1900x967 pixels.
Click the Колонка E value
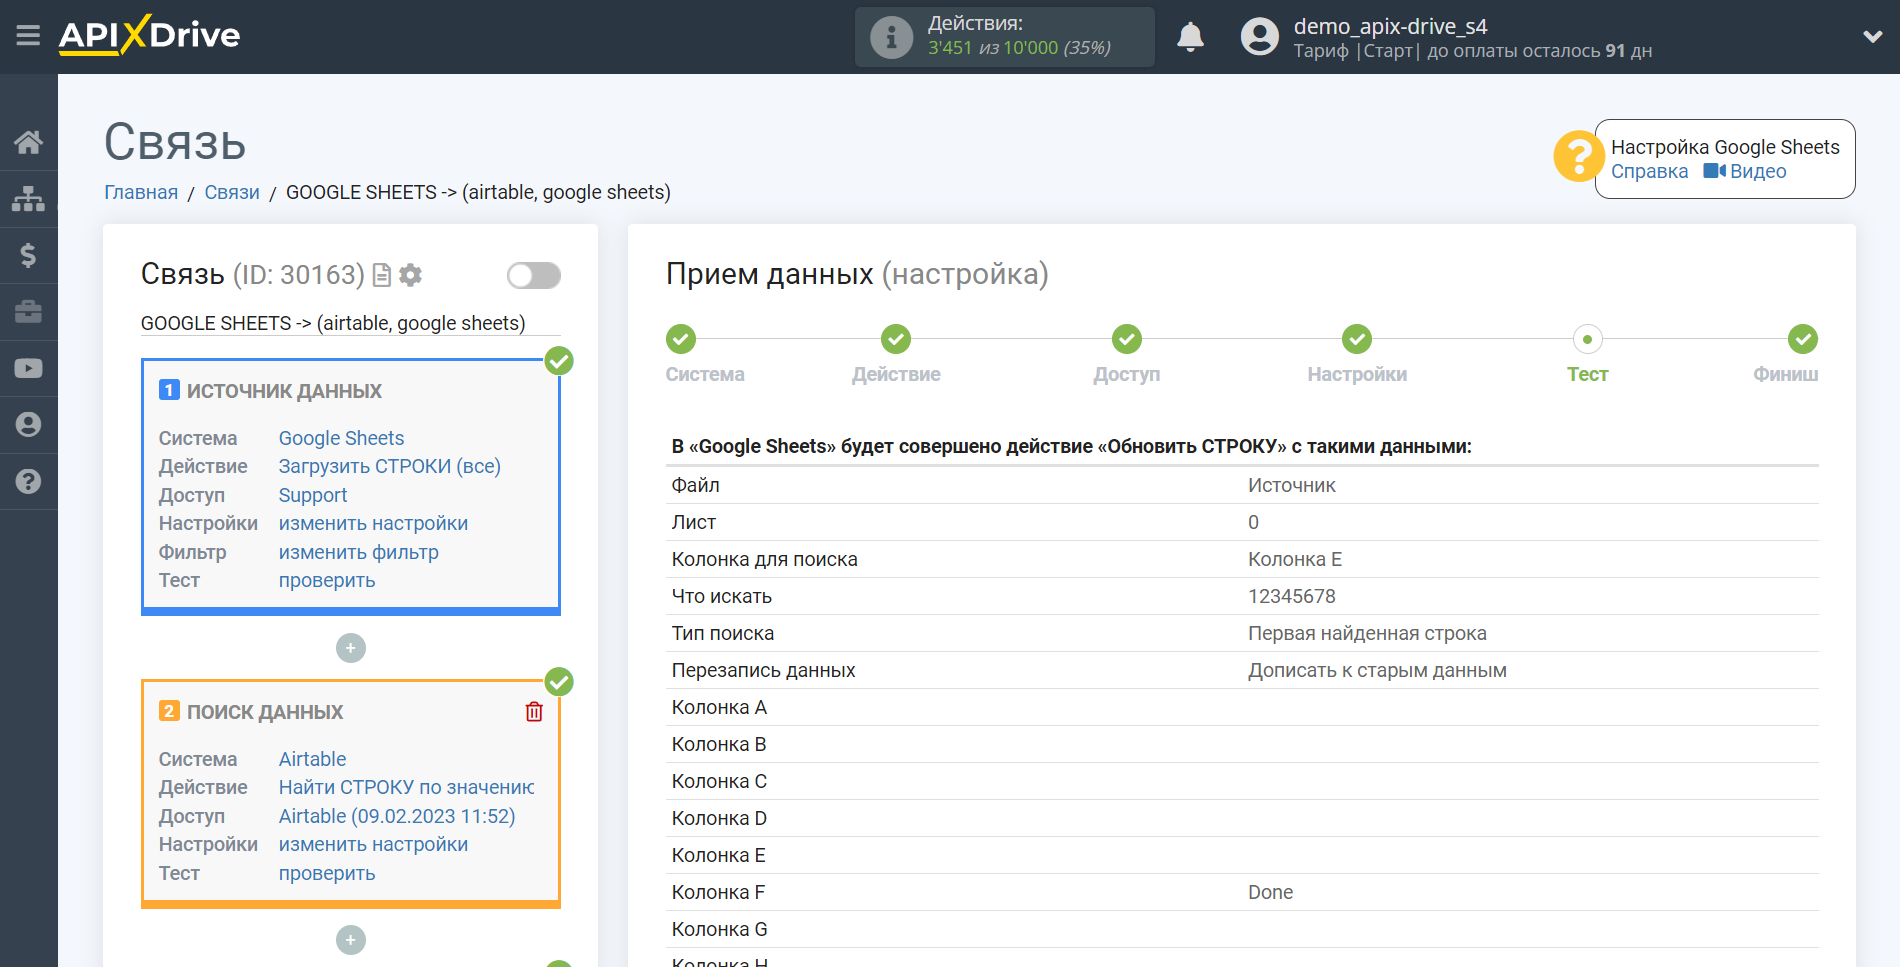click(1295, 559)
